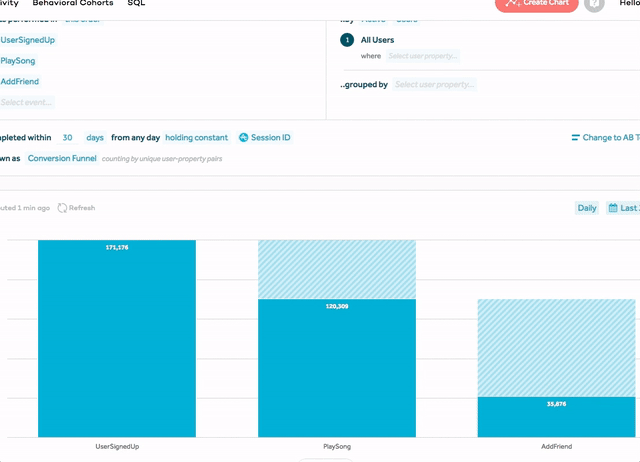This screenshot has height=462, width=640.
Task: Click the where Select user property field
Action: [x=422, y=56]
